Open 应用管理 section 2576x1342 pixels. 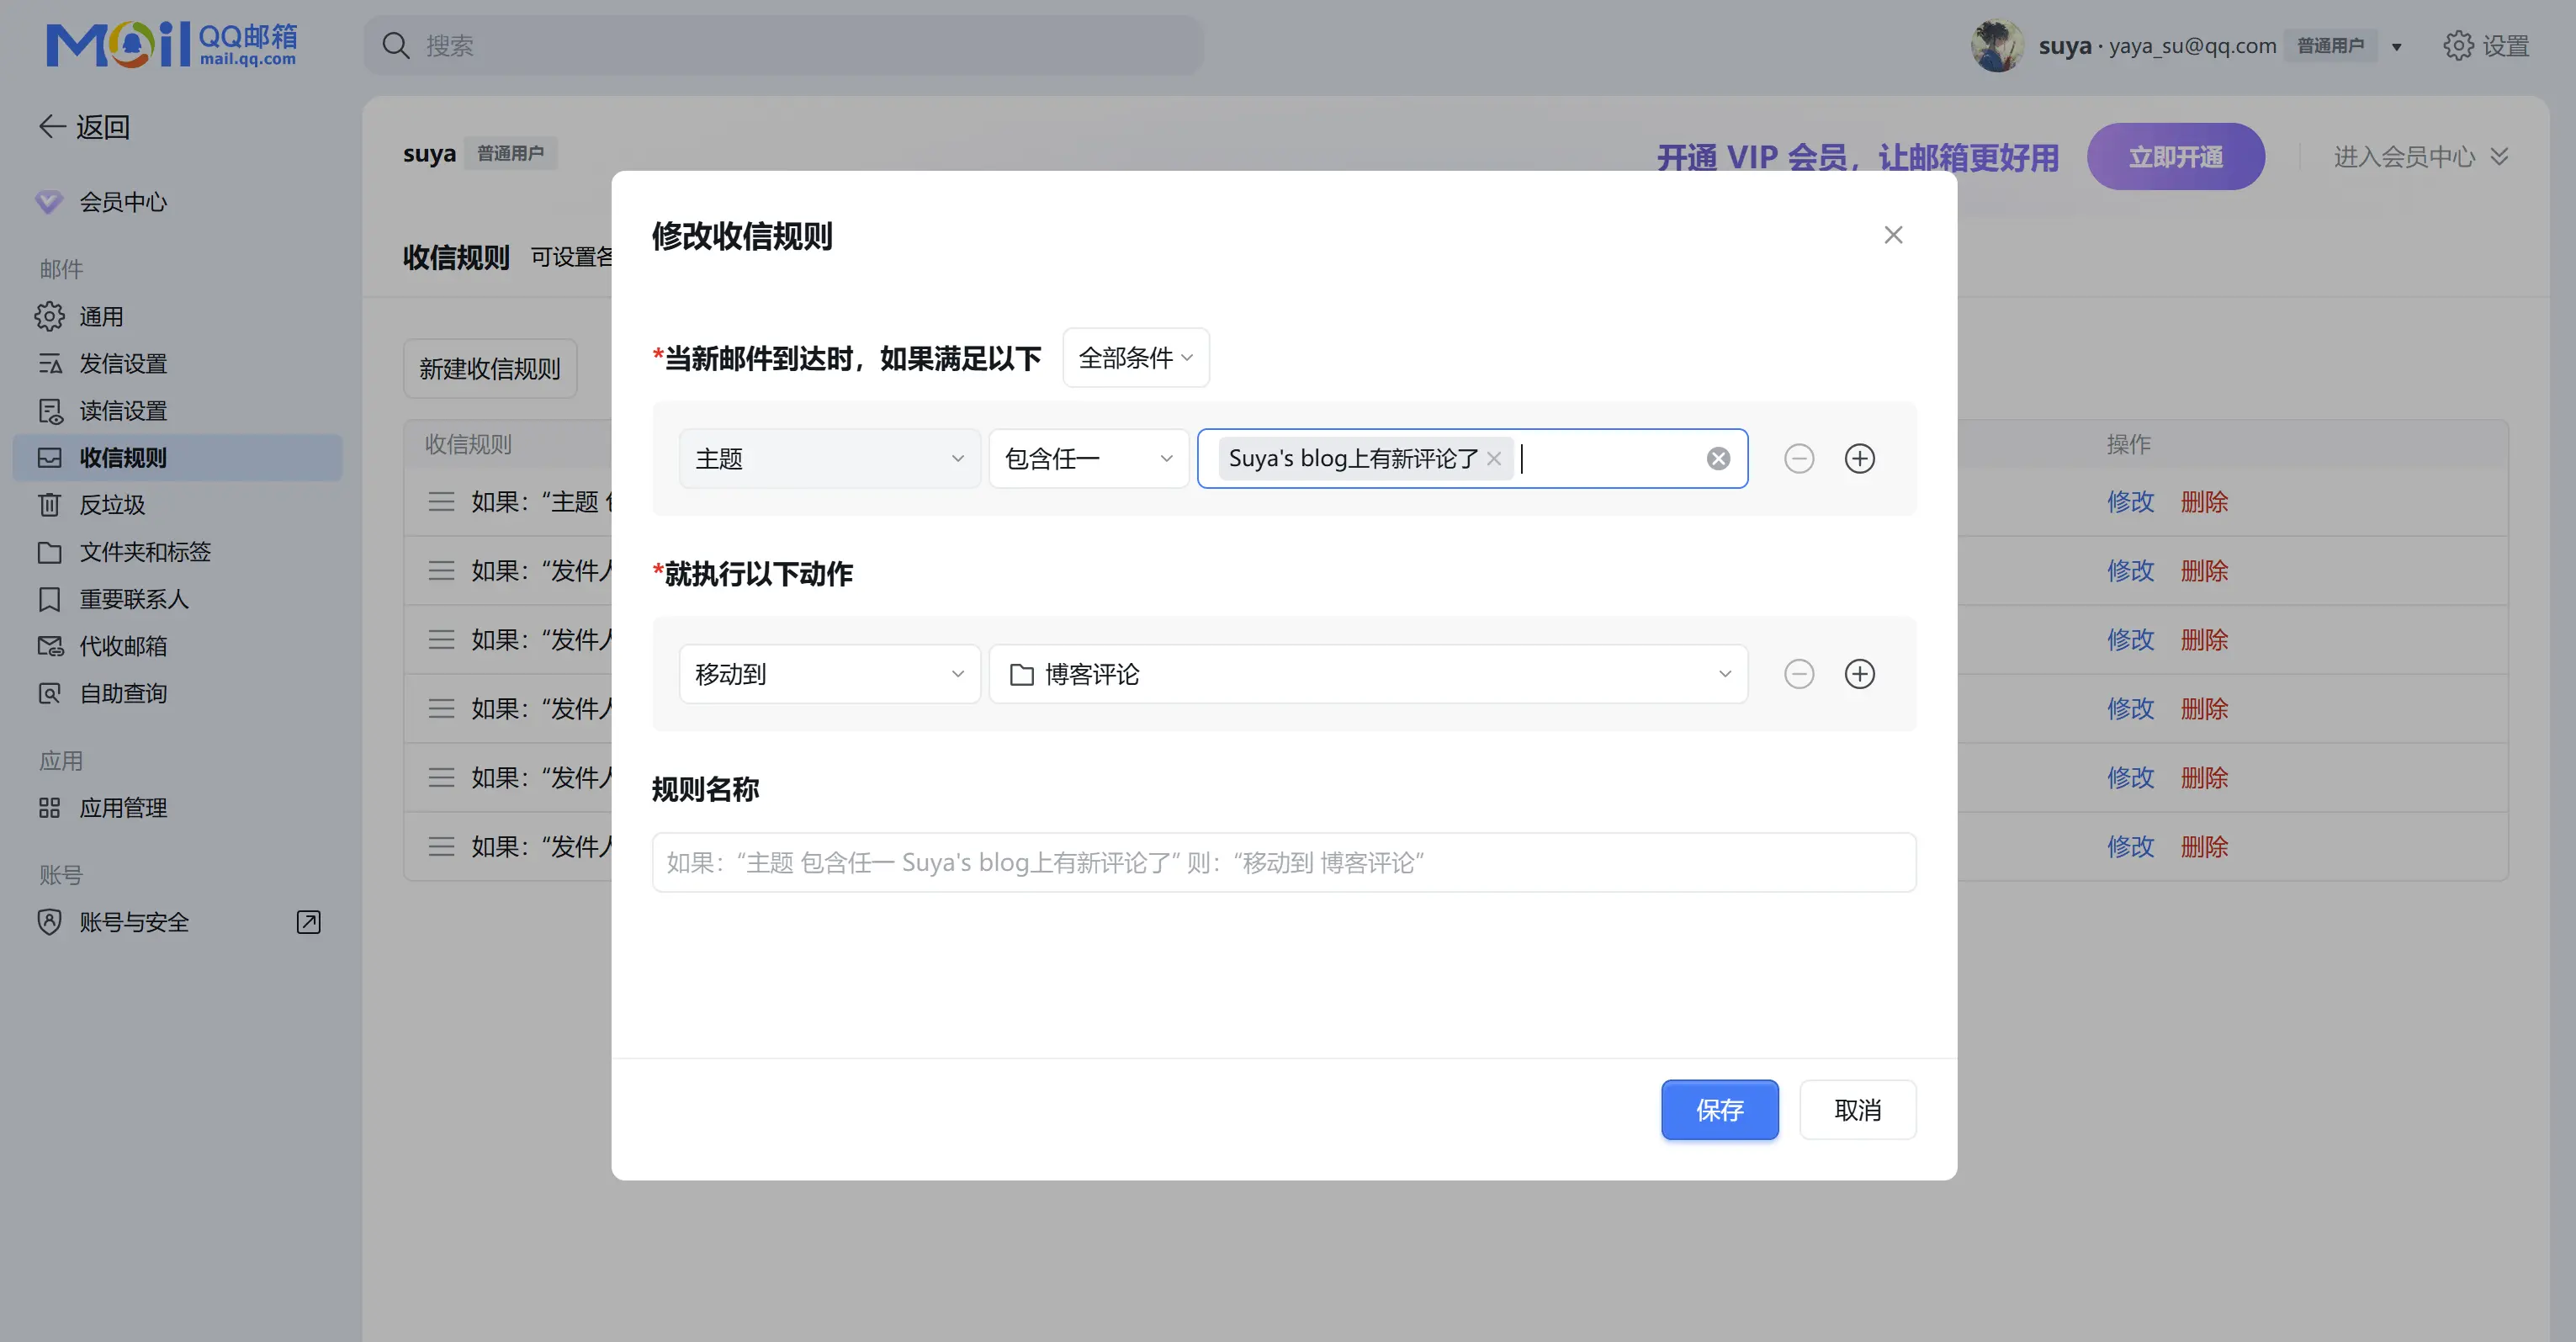(x=124, y=808)
